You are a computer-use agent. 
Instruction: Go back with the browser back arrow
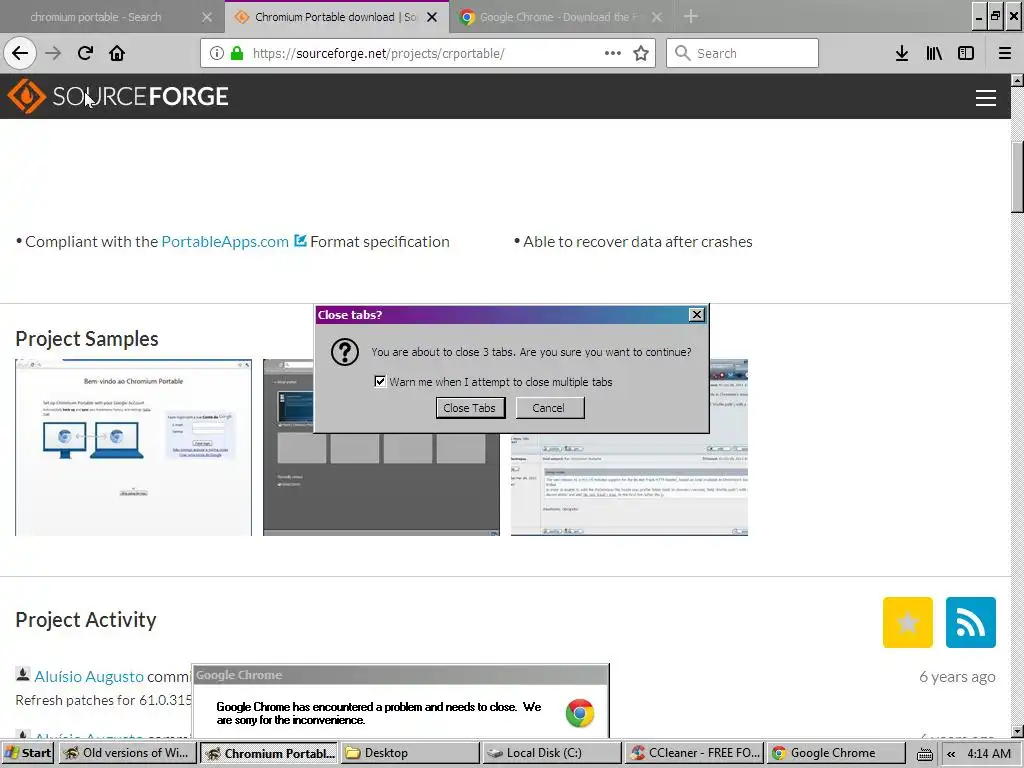point(20,53)
